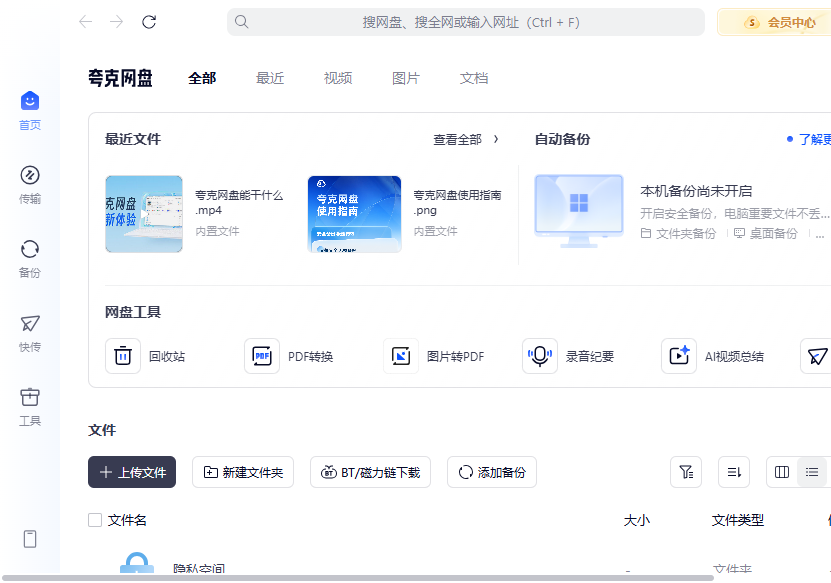Screen dimensions: 831x583
Task: Click the search magnifier icon
Action: pos(242,22)
